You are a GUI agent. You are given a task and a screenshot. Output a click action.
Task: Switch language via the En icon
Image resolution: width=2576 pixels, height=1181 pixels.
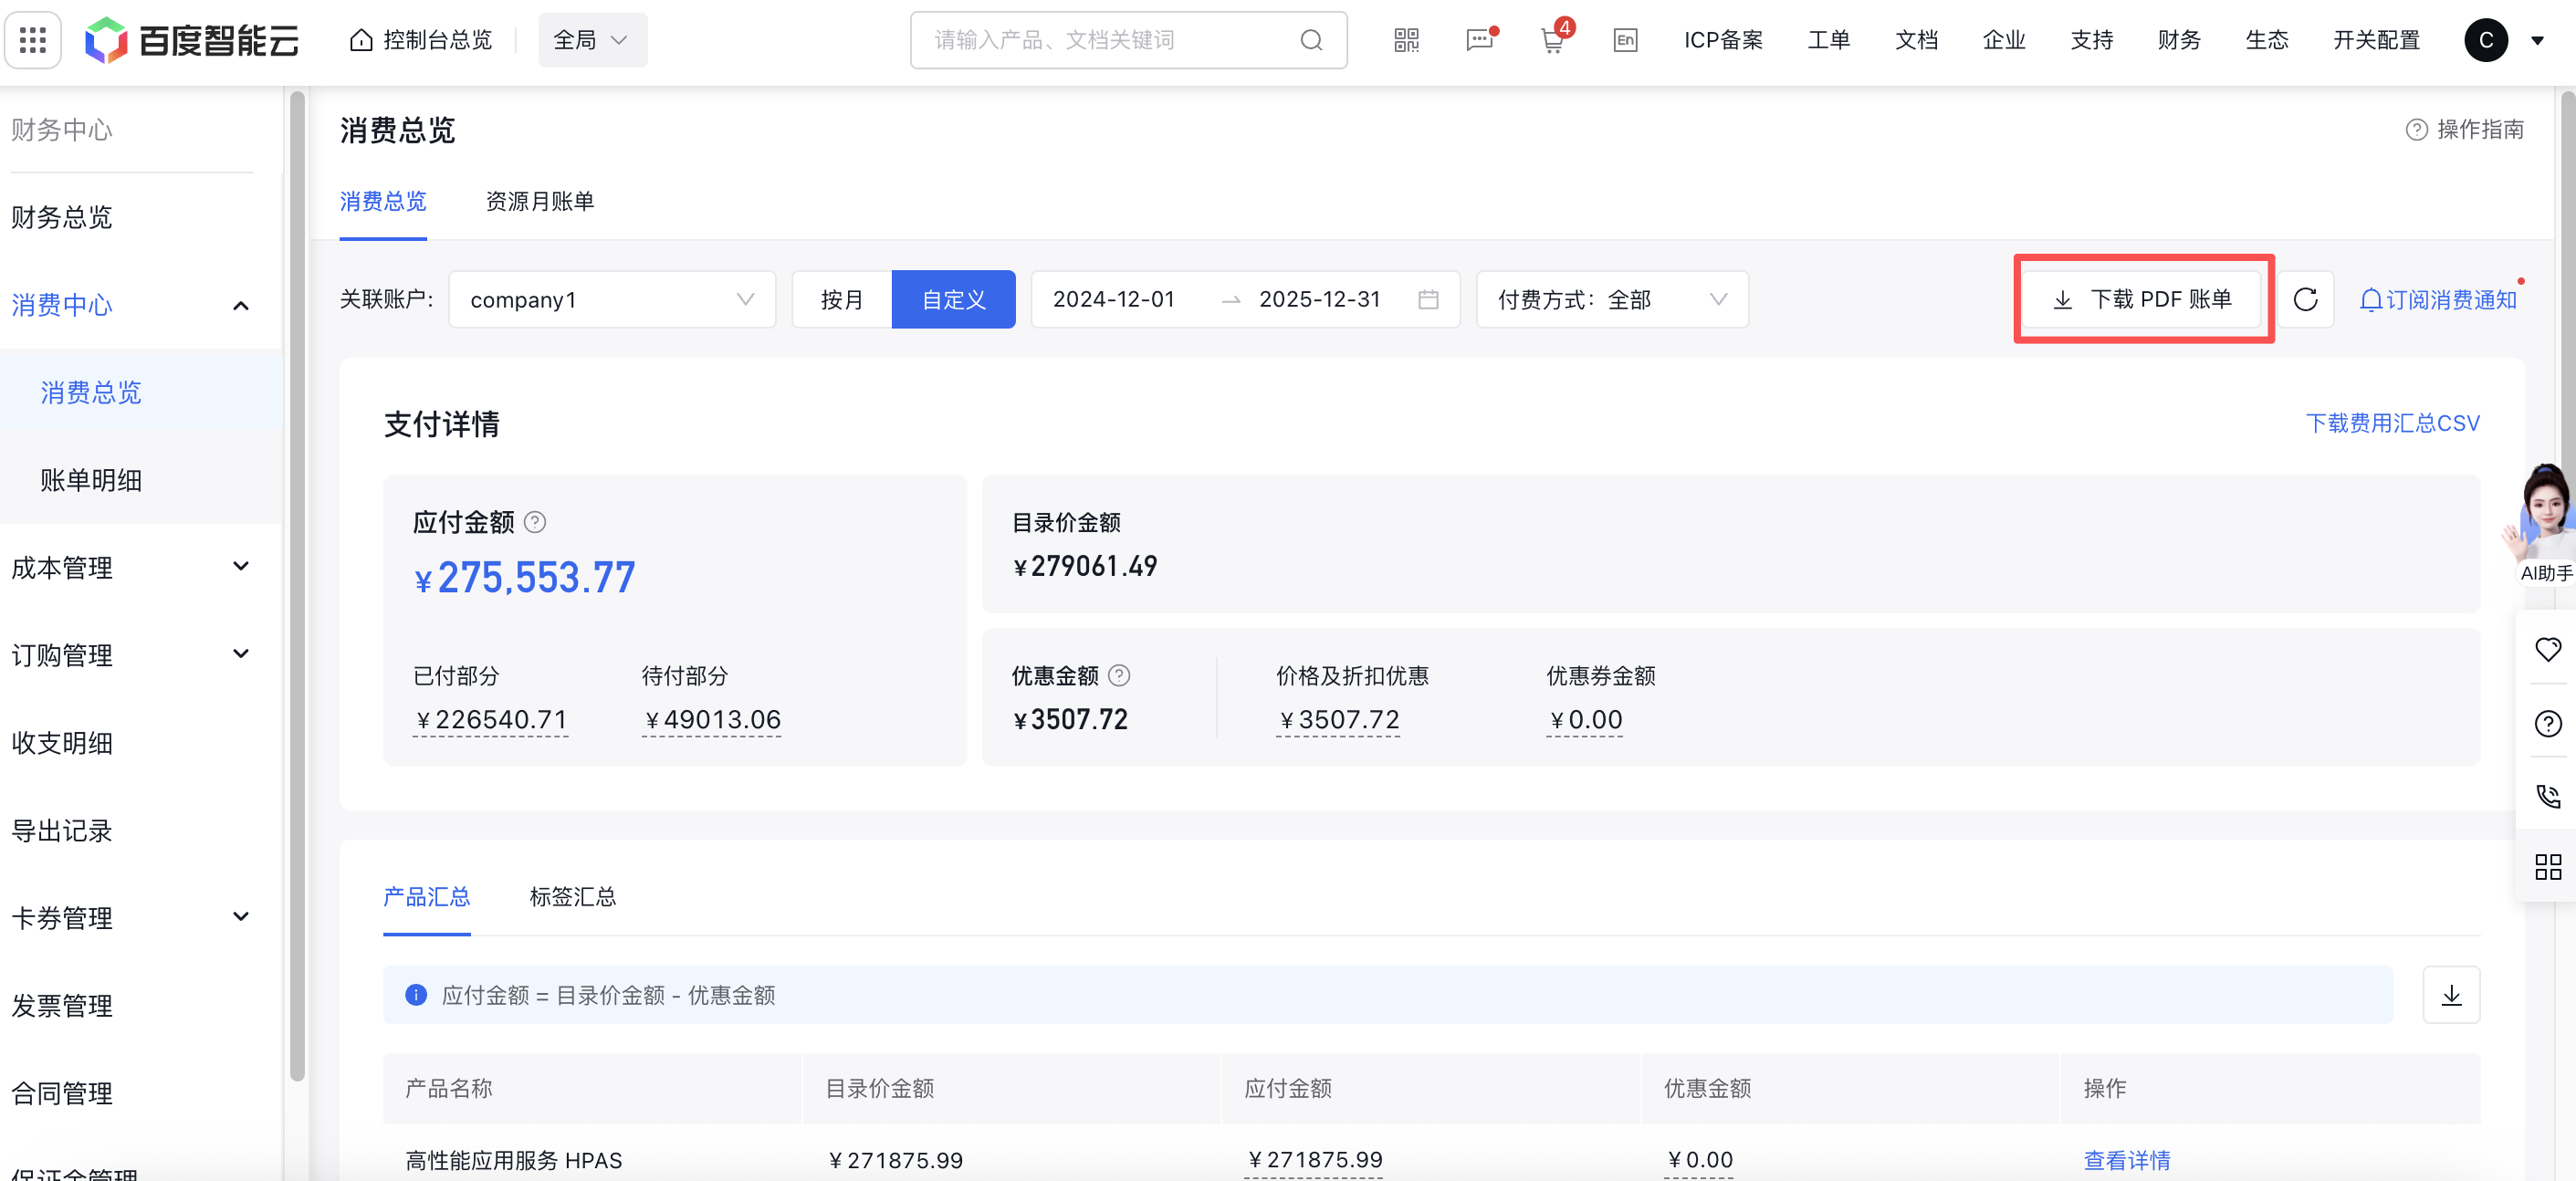1625,40
